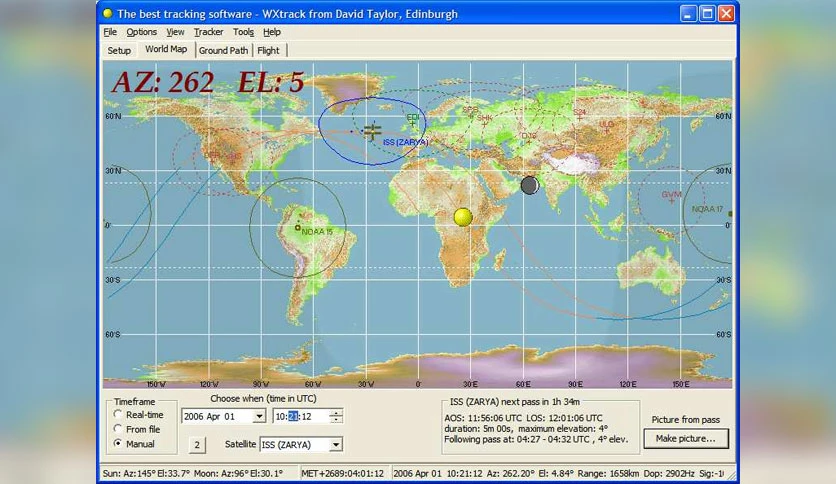Minimize the WXtrack window
This screenshot has width=836, height=484.
click(688, 14)
